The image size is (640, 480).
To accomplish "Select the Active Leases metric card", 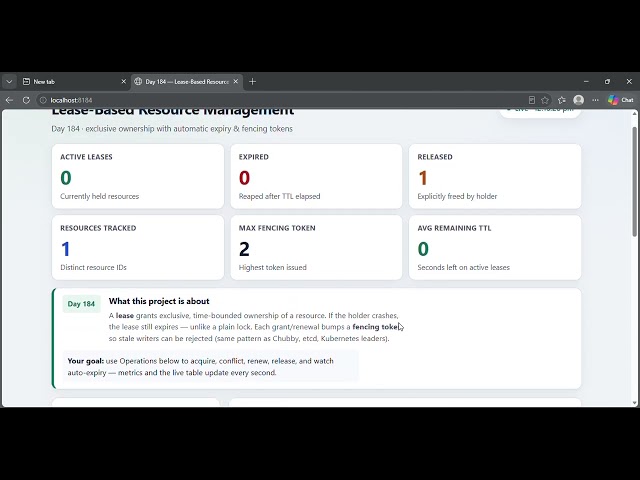I will pyautogui.click(x=138, y=176).
